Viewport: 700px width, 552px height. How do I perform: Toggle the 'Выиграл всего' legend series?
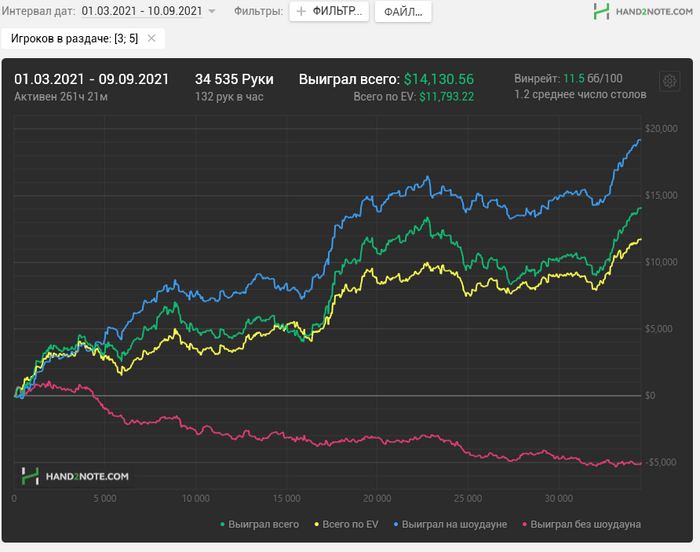259,524
